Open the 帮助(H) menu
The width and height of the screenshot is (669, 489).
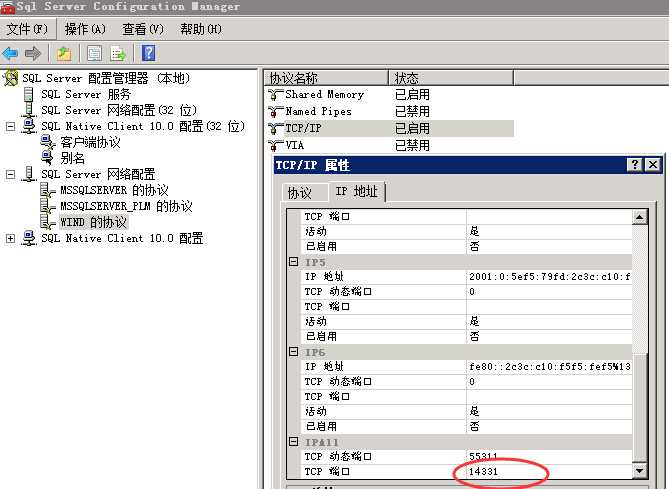(x=201, y=29)
